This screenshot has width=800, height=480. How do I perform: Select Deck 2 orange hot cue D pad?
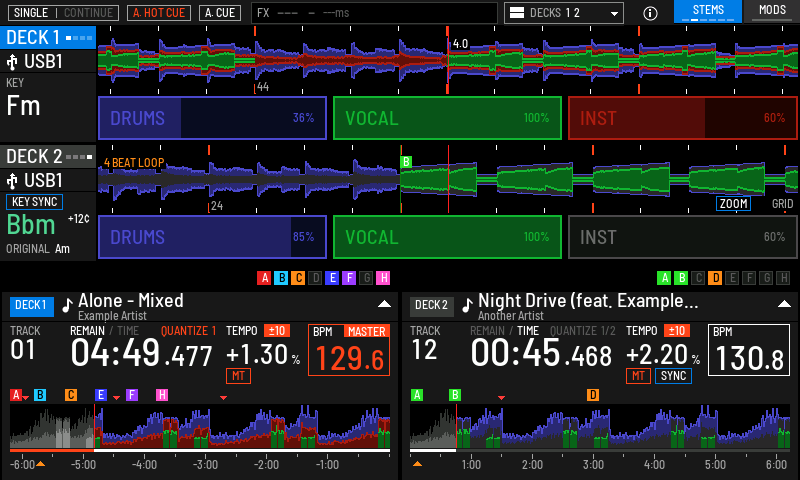tap(715, 278)
